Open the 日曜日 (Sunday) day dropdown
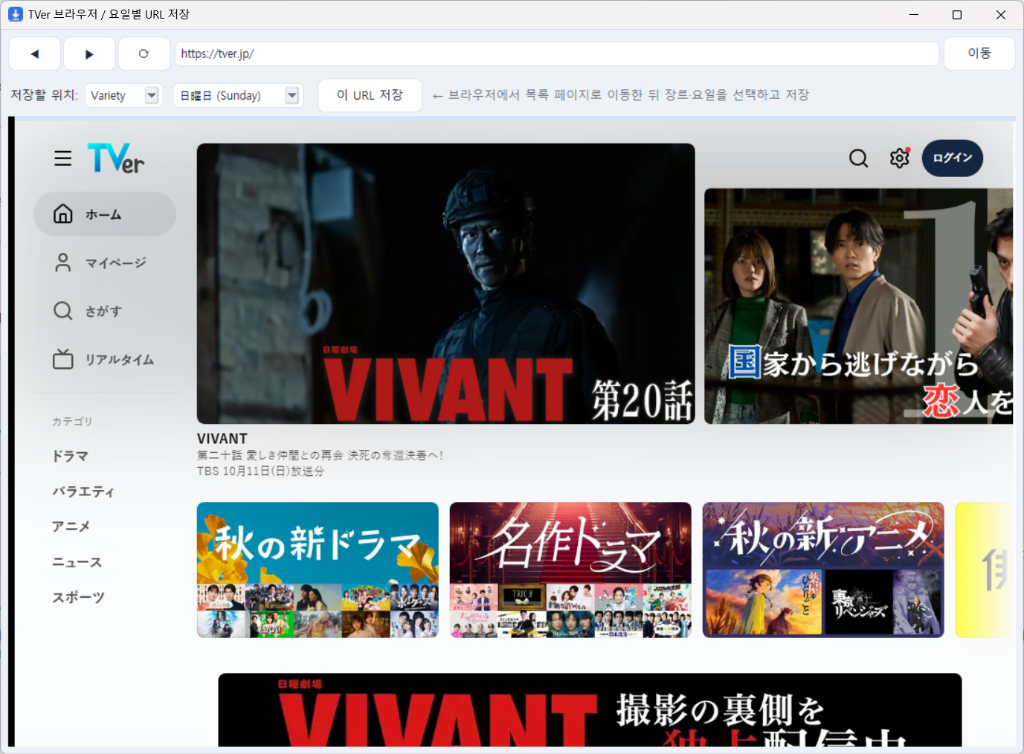The image size is (1024, 754). [238, 95]
